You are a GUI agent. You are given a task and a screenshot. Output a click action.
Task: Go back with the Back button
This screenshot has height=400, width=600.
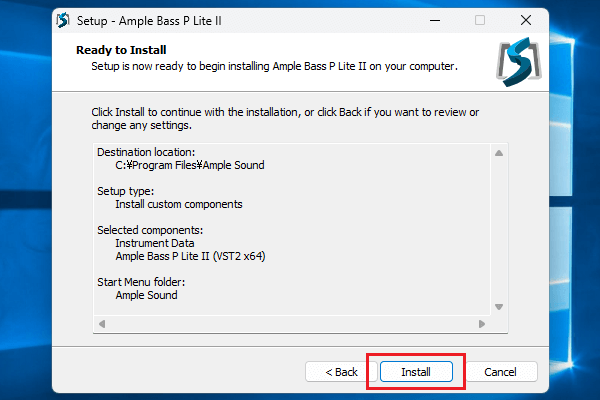pos(341,372)
